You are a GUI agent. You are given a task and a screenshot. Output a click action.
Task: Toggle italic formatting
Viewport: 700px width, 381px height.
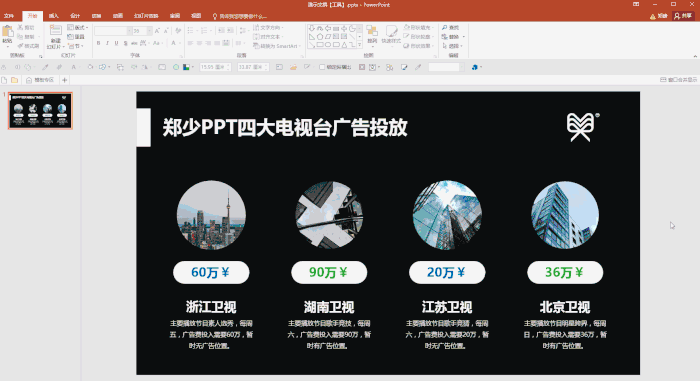click(x=108, y=43)
